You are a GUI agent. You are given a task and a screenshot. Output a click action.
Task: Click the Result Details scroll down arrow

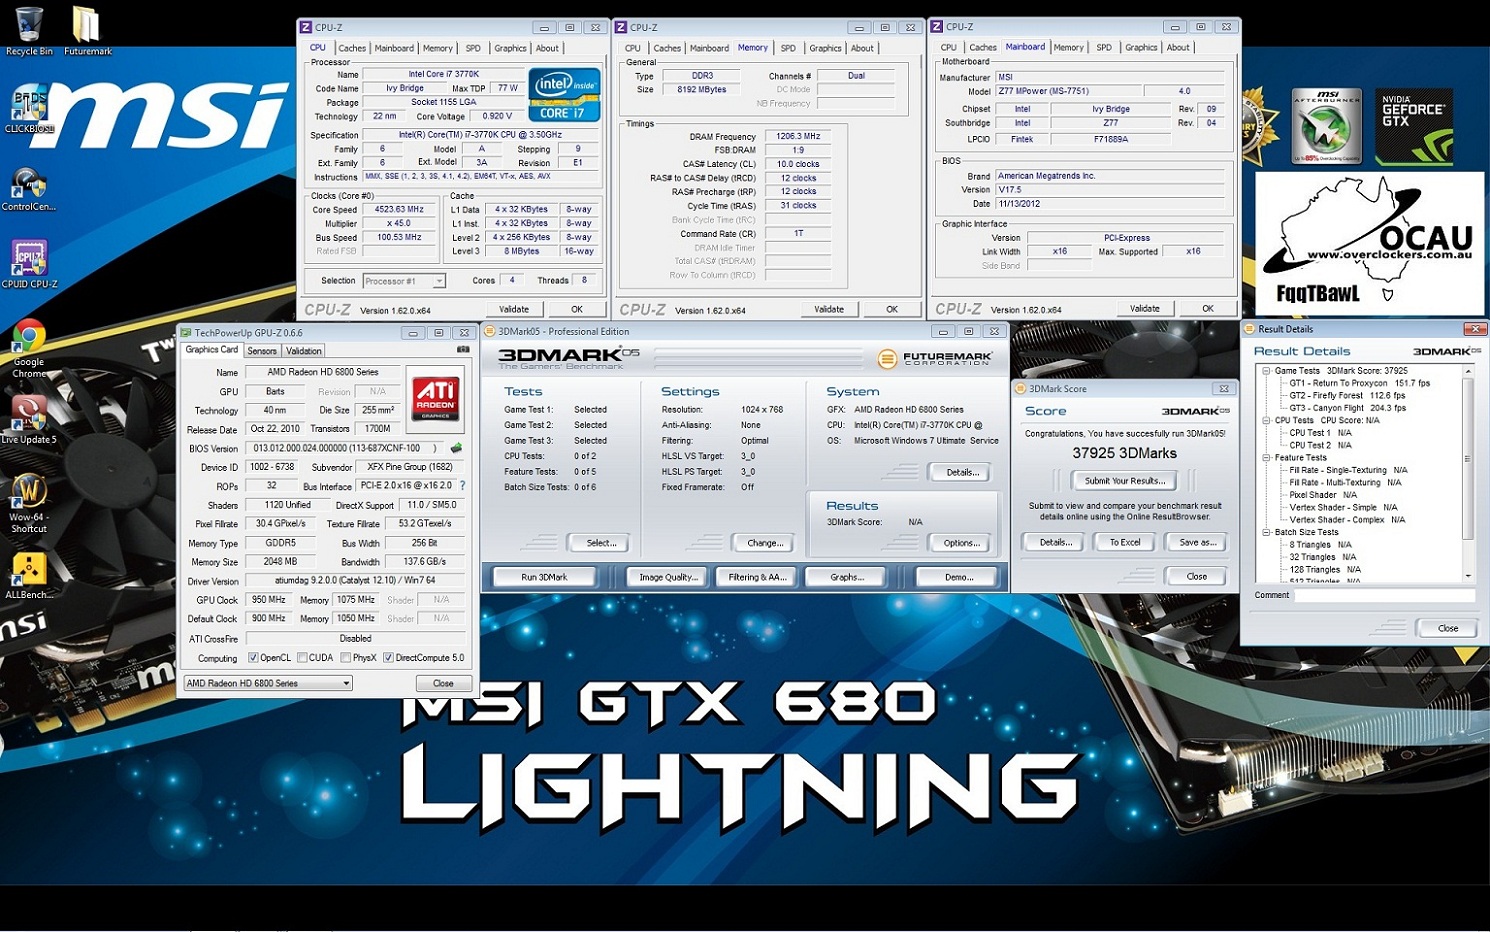point(1468,576)
